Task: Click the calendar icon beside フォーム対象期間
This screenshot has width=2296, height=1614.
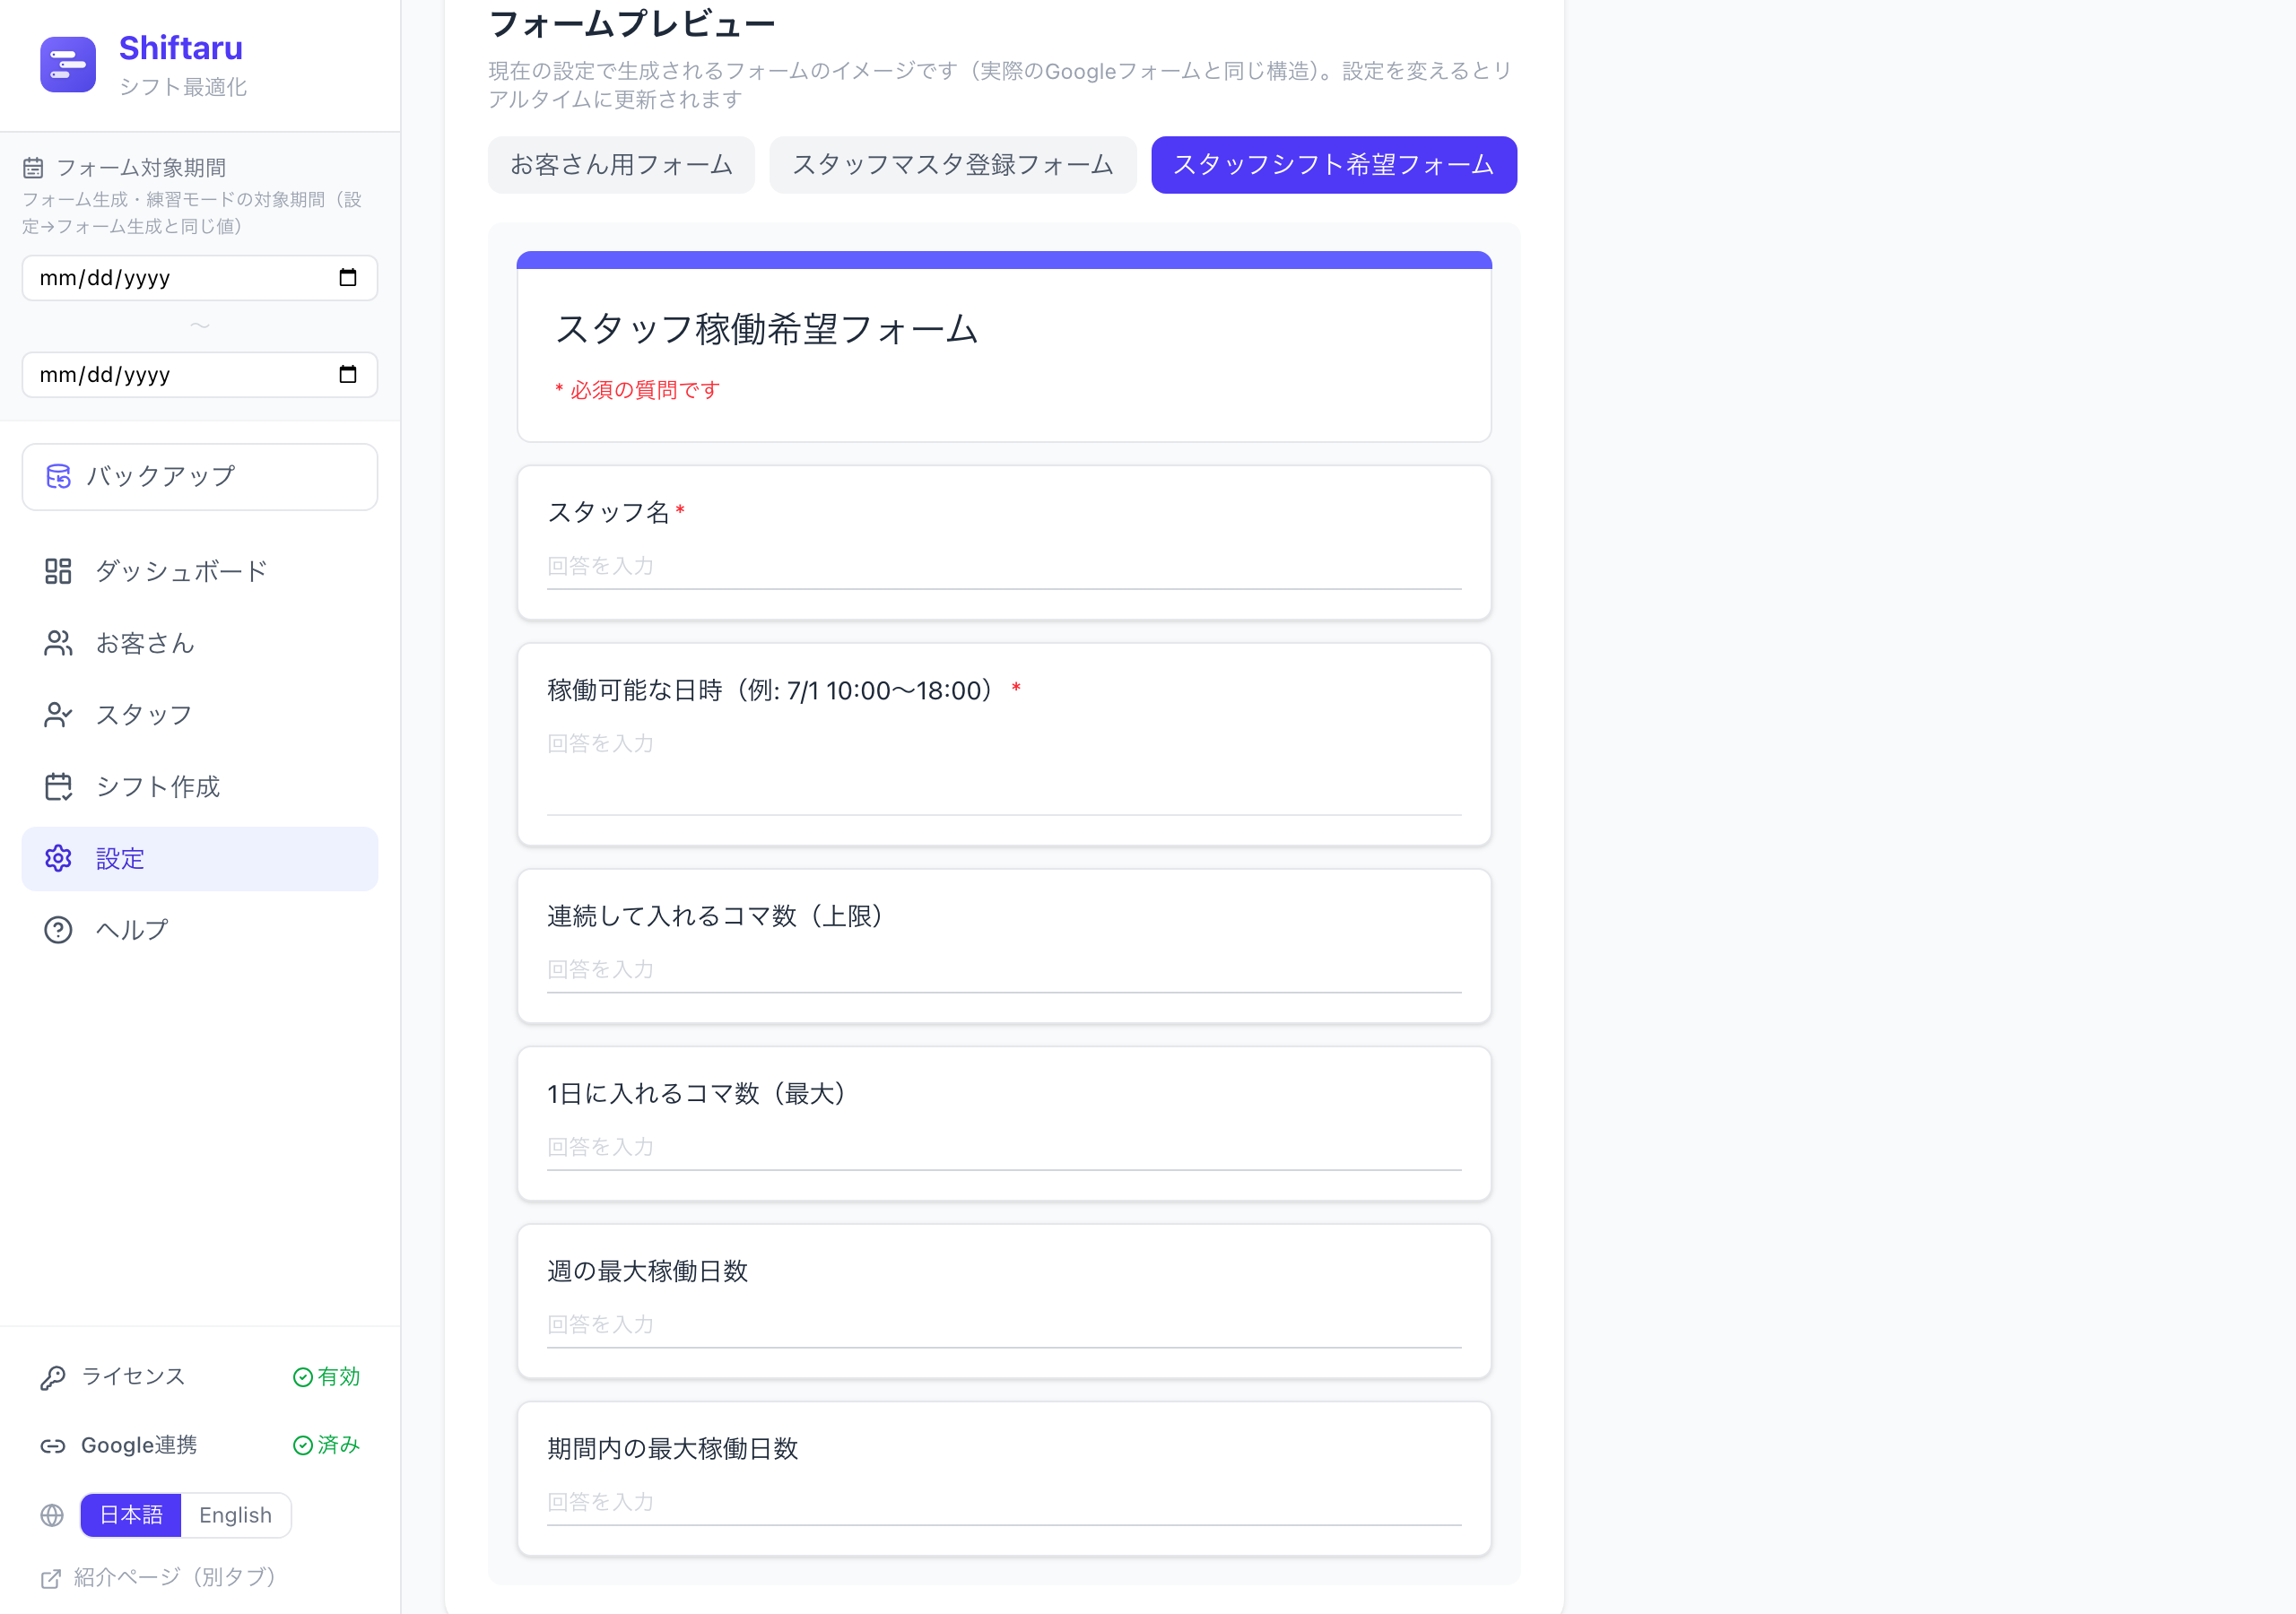Action: pos(33,167)
